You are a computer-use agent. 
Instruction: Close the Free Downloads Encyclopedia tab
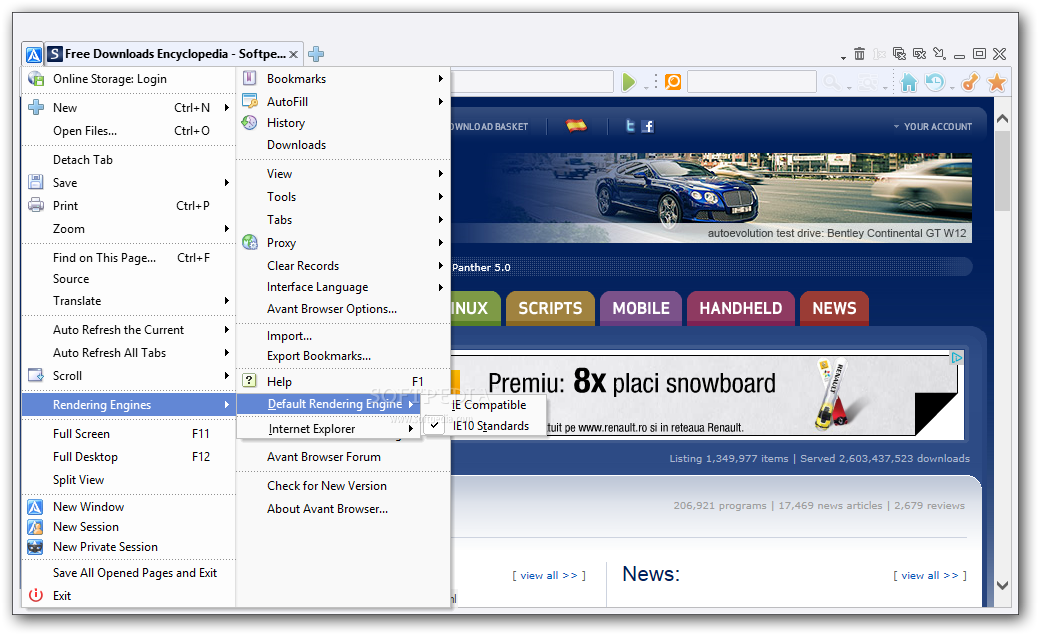(294, 54)
